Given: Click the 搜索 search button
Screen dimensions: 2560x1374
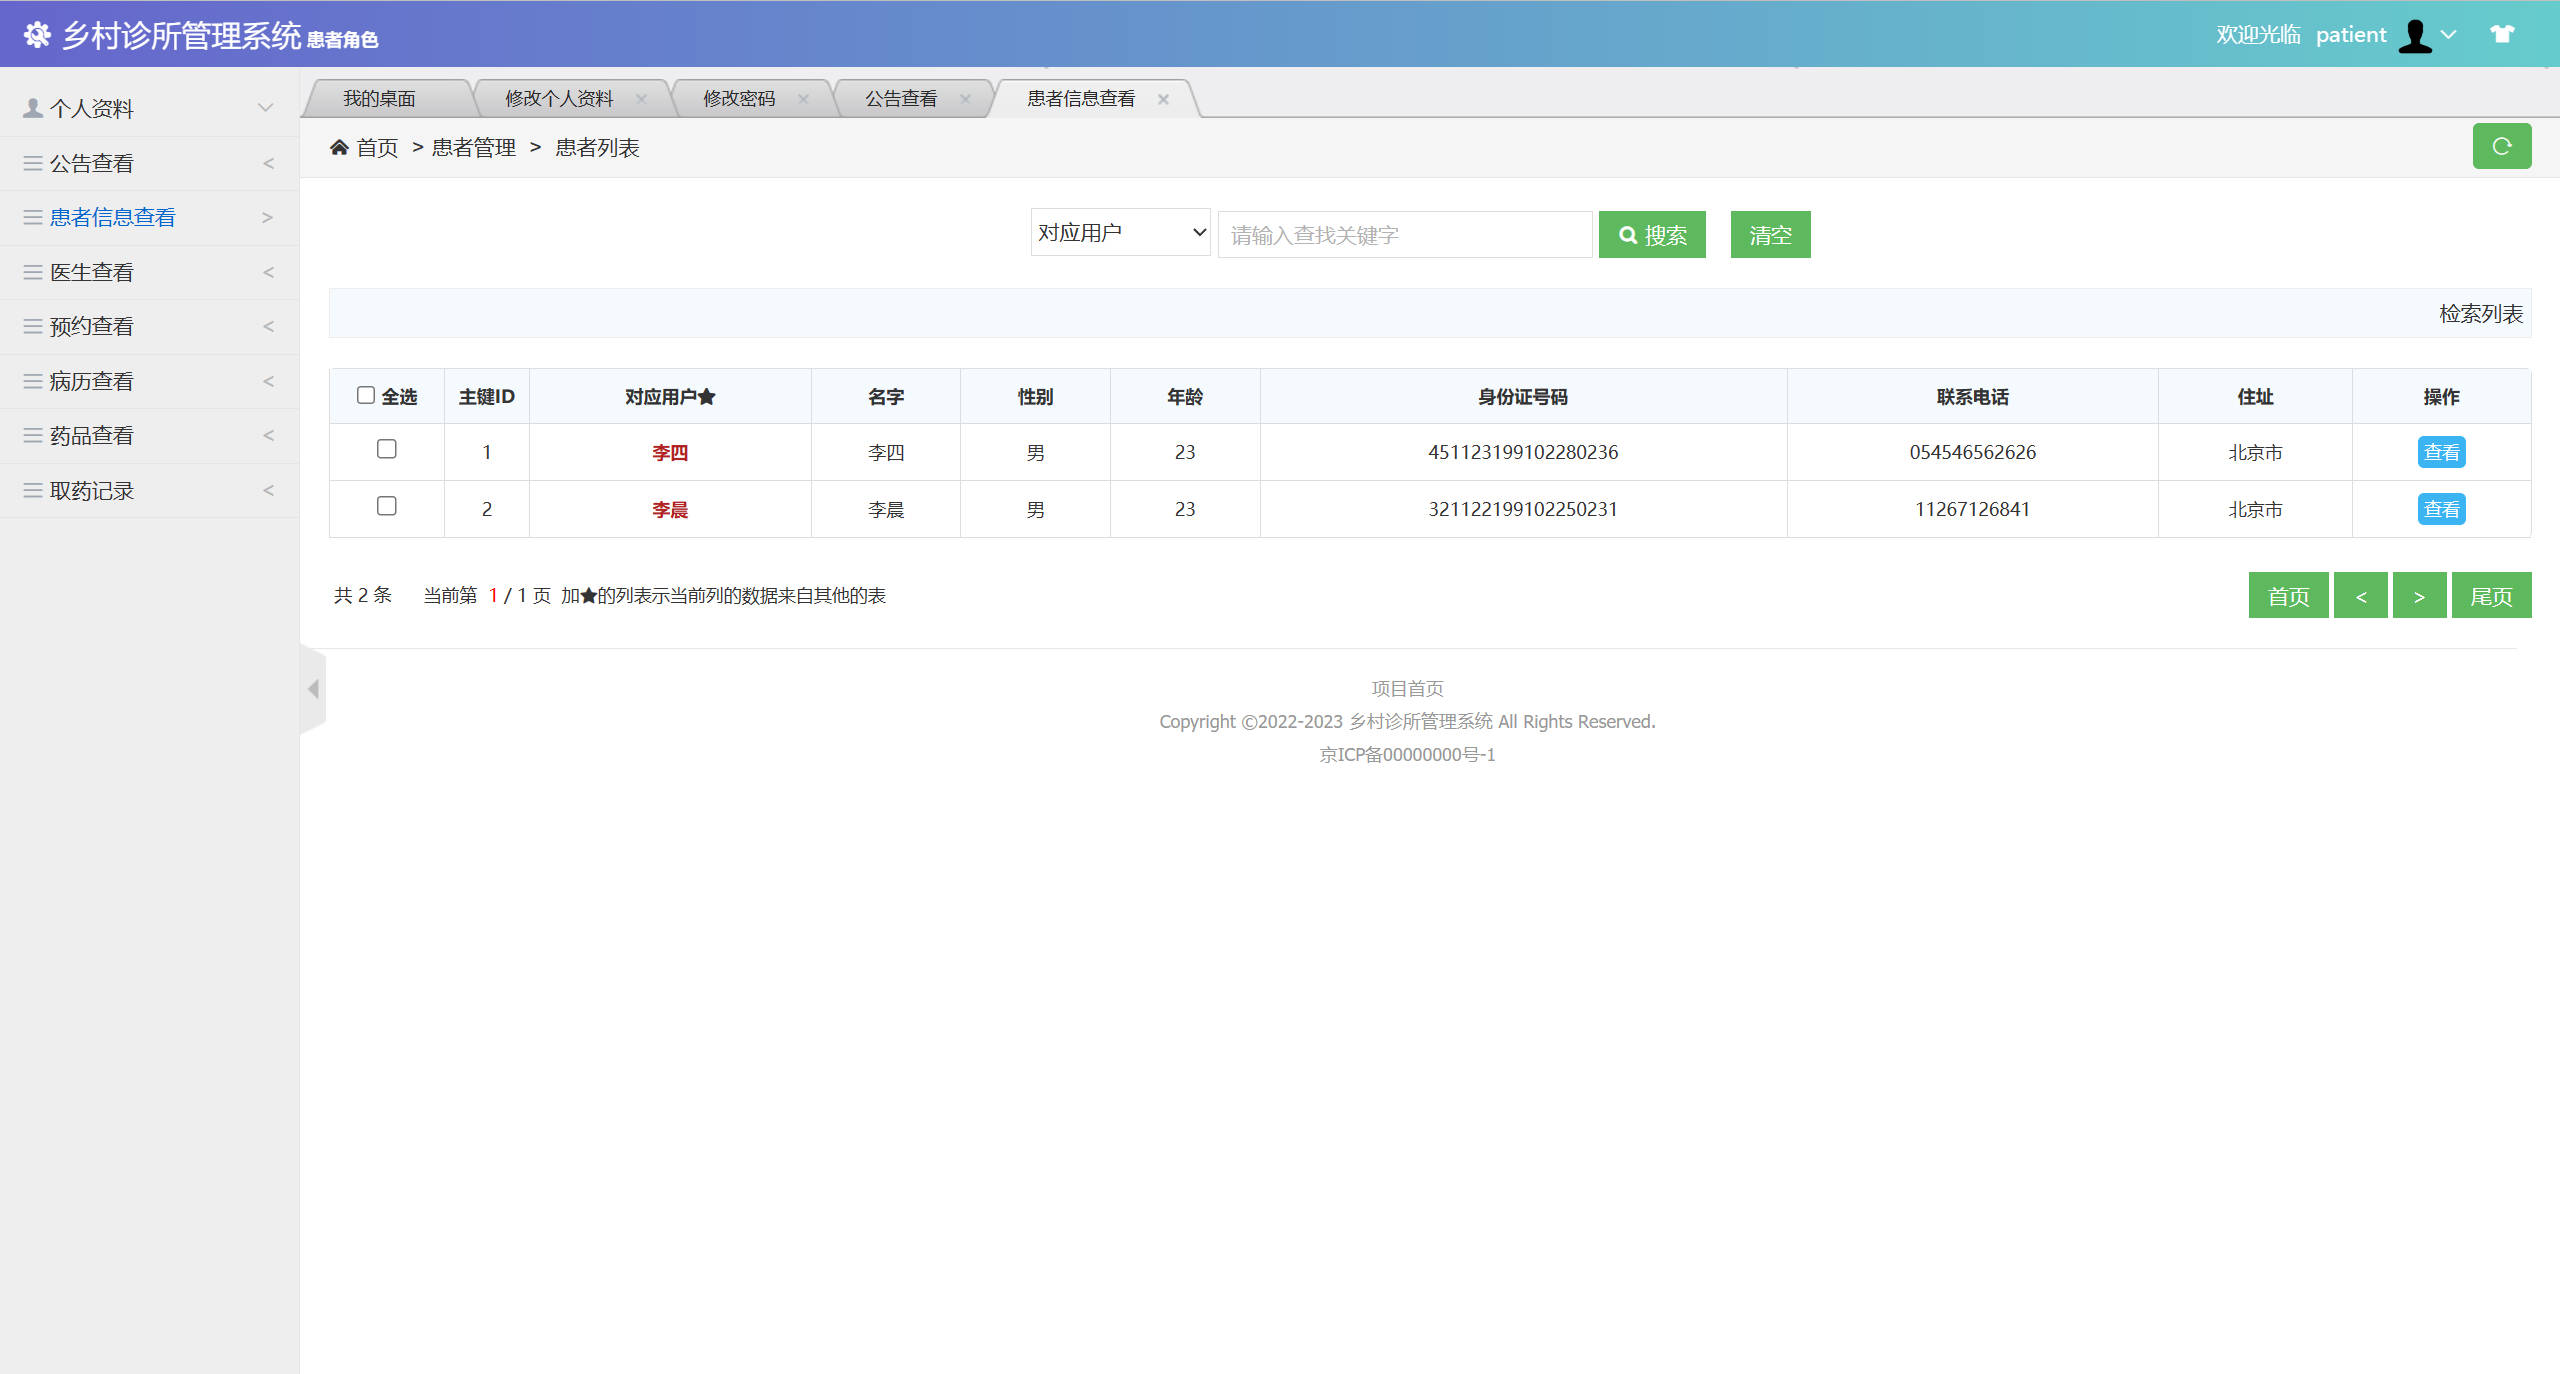Looking at the screenshot, I should [1652, 234].
